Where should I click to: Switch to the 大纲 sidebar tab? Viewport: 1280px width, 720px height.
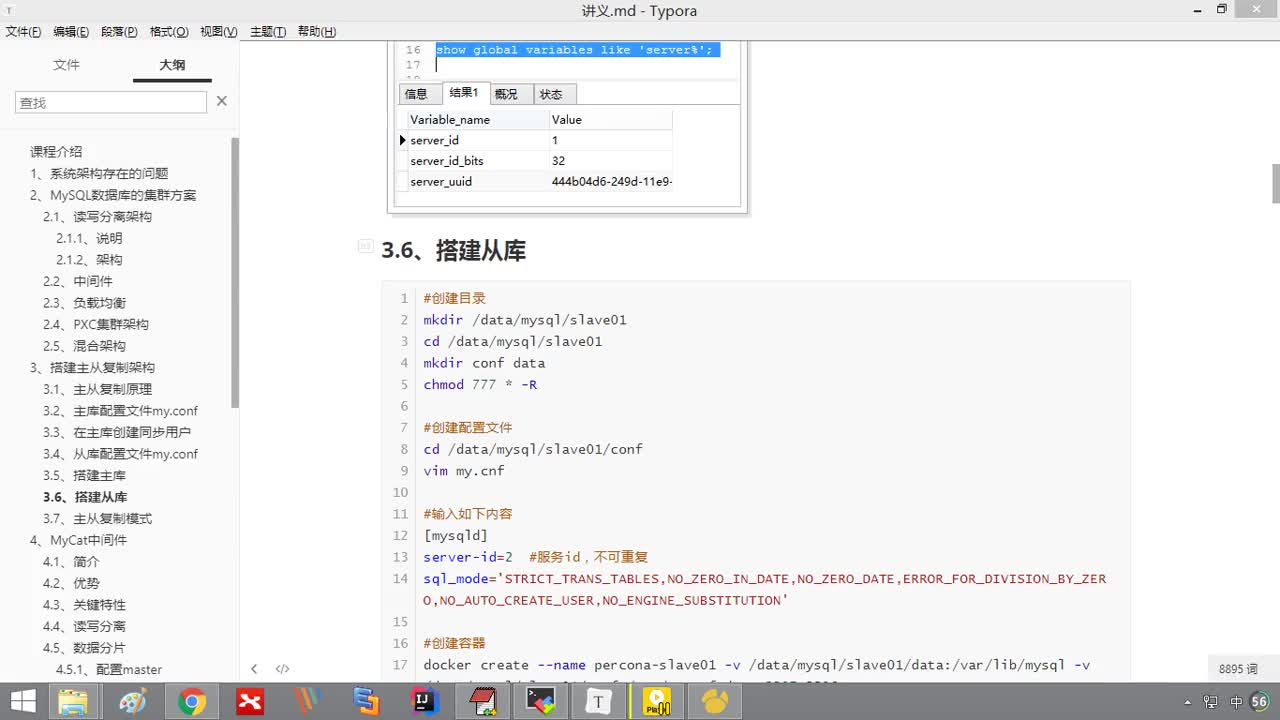172,65
